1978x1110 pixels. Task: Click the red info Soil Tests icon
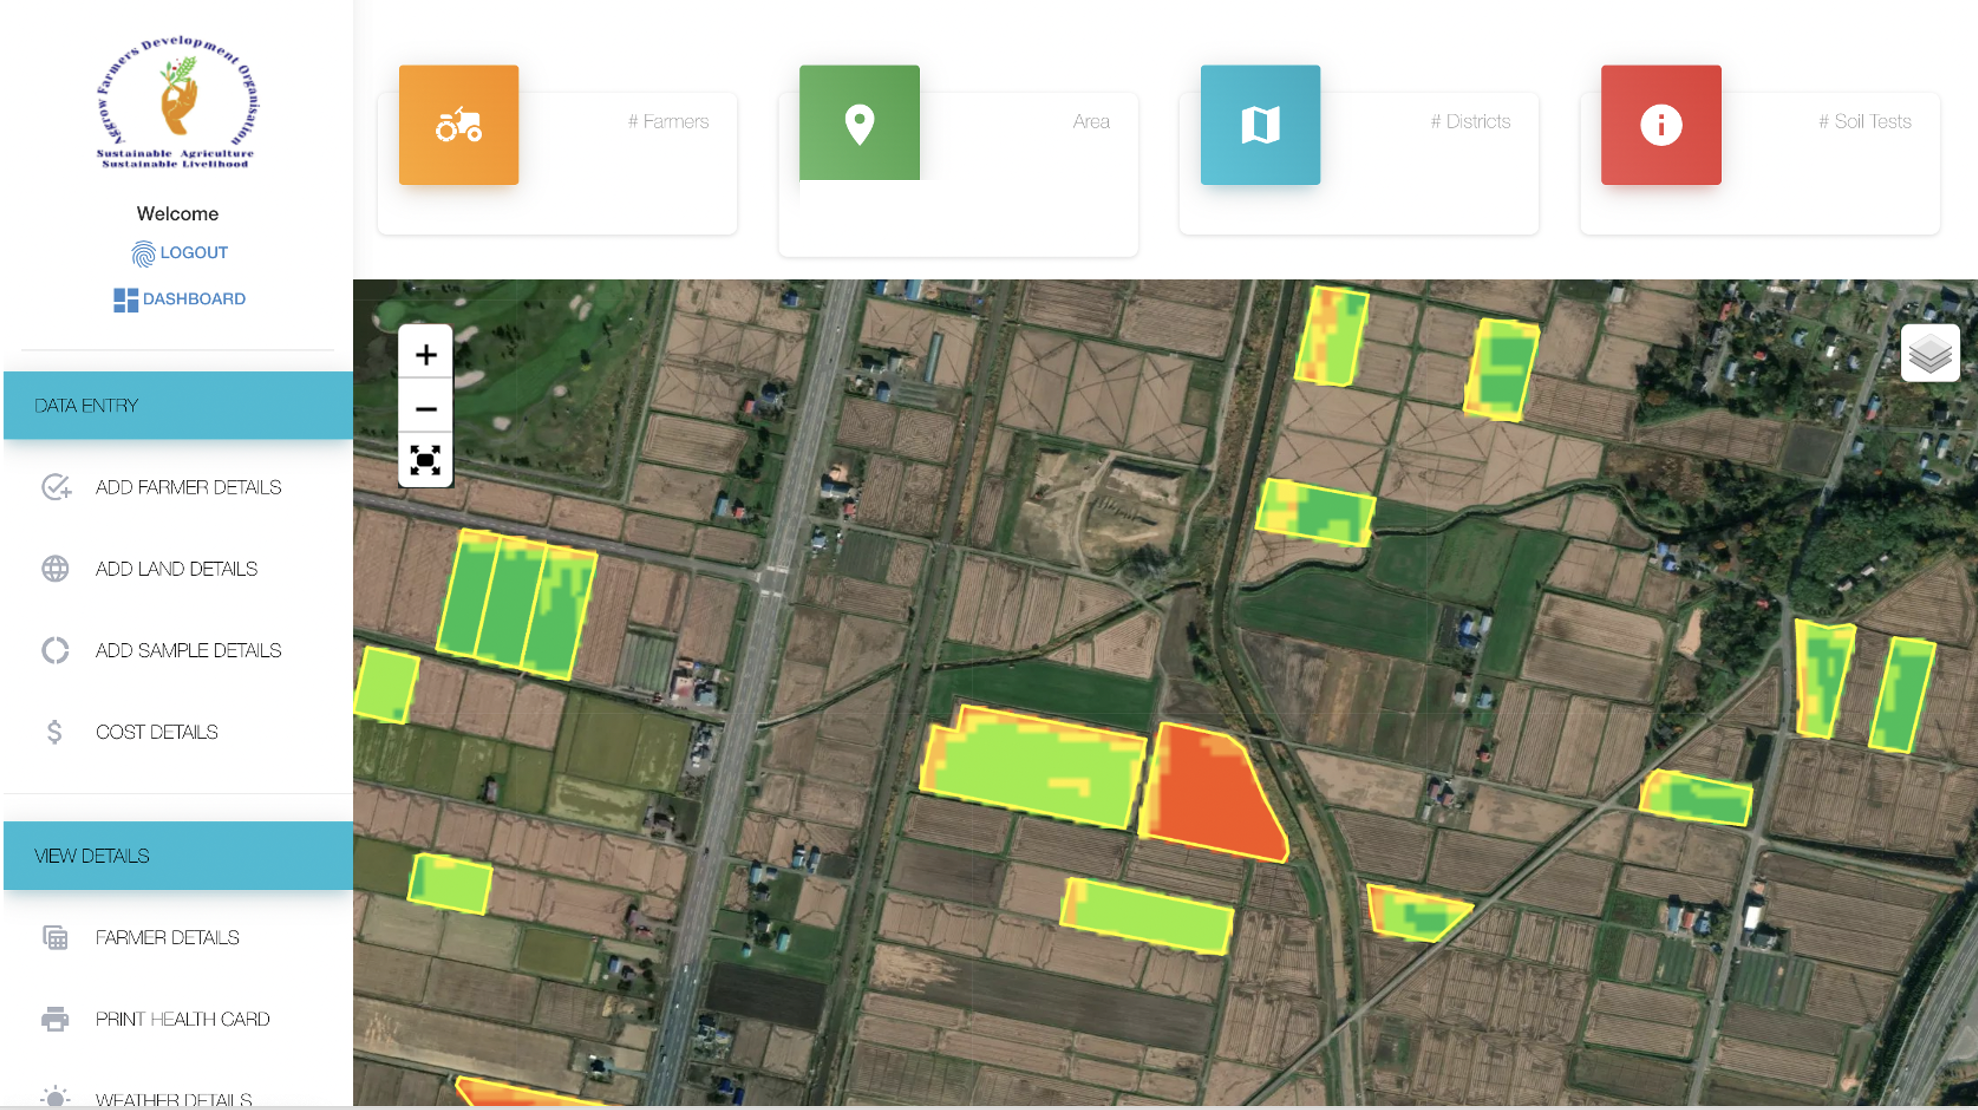[x=1660, y=125]
